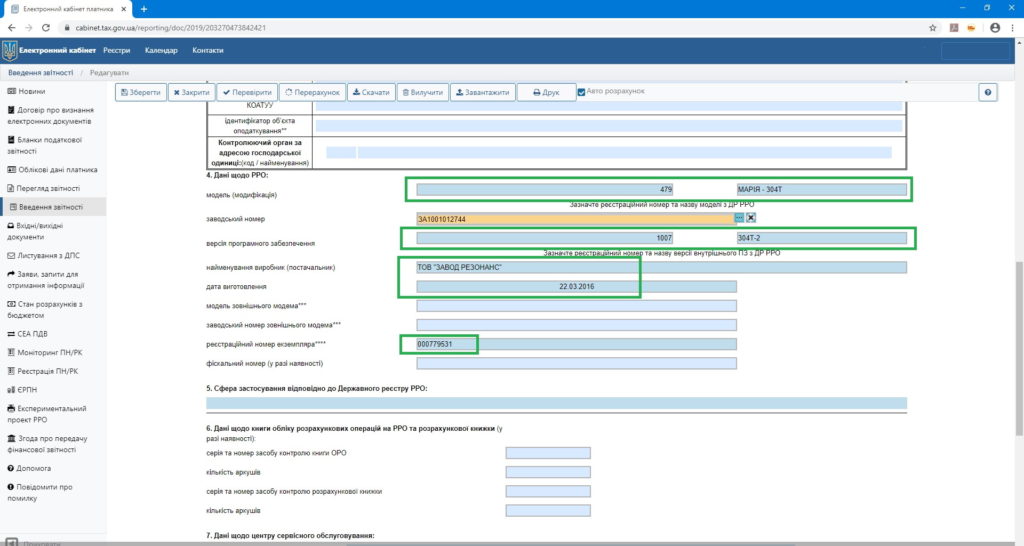Open help via the question mark icon
This screenshot has height=546, width=1024.
[988, 92]
